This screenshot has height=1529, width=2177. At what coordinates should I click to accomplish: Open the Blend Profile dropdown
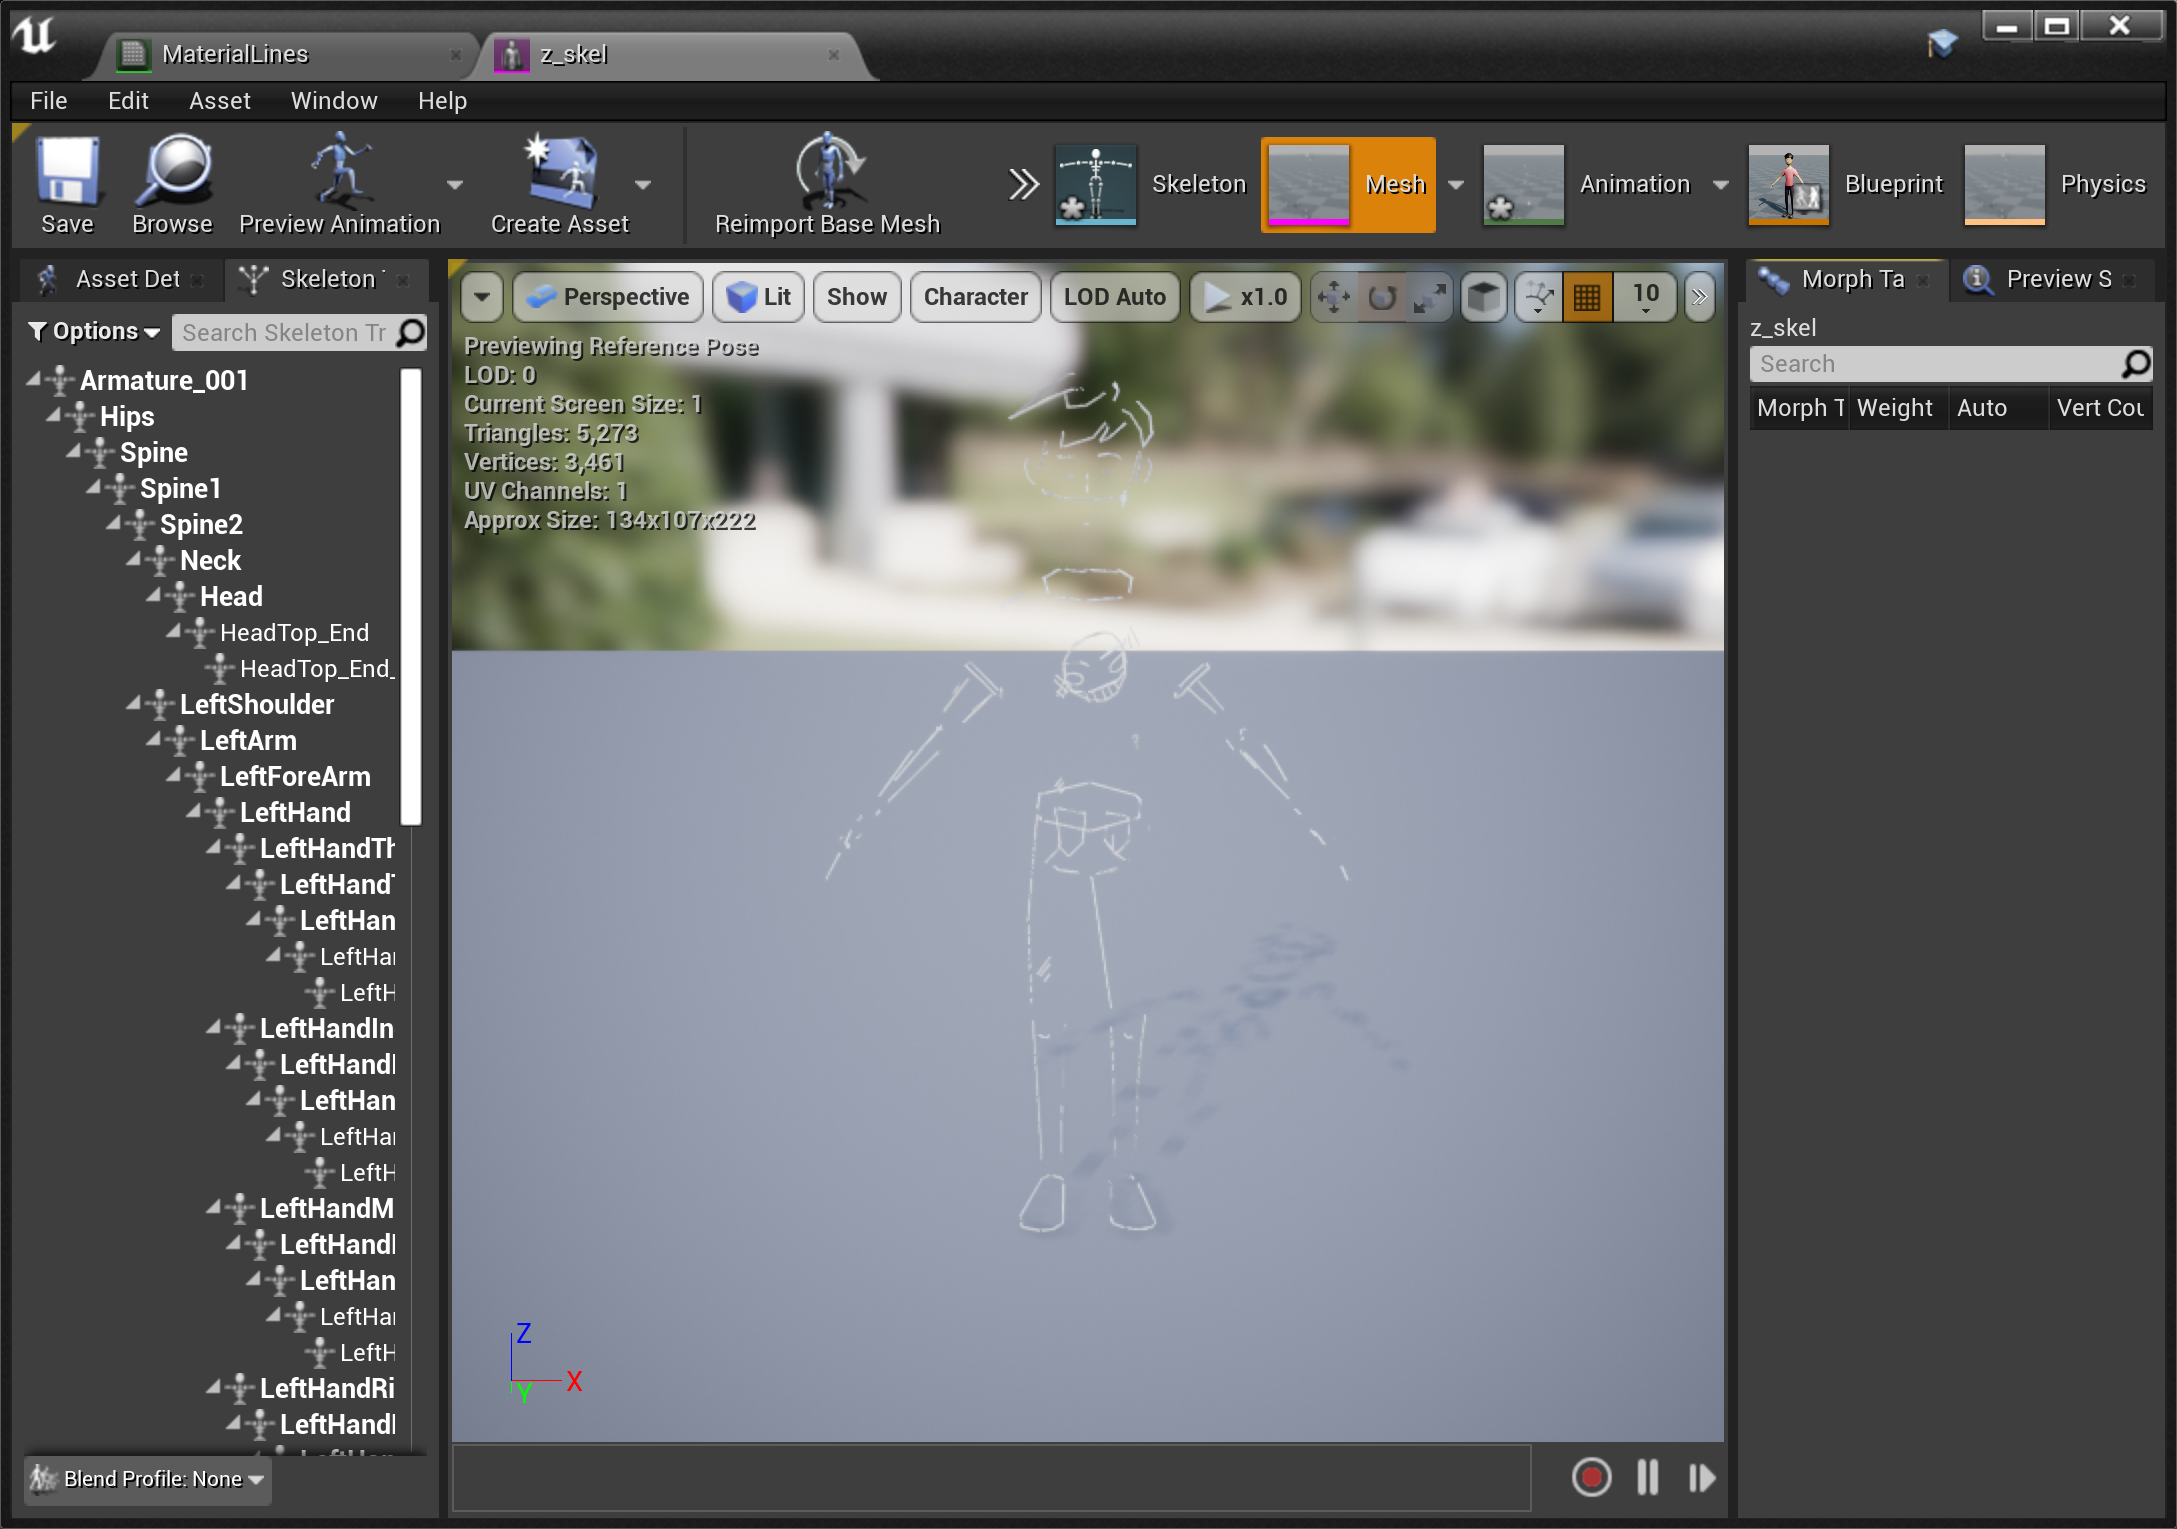pos(148,1479)
